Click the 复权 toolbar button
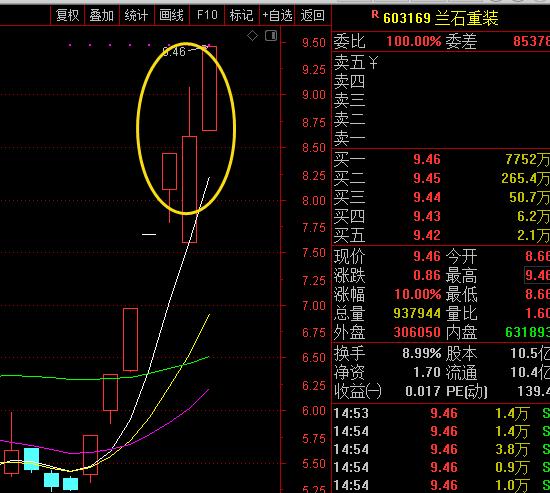This screenshot has width=550, height=493. [x=67, y=15]
